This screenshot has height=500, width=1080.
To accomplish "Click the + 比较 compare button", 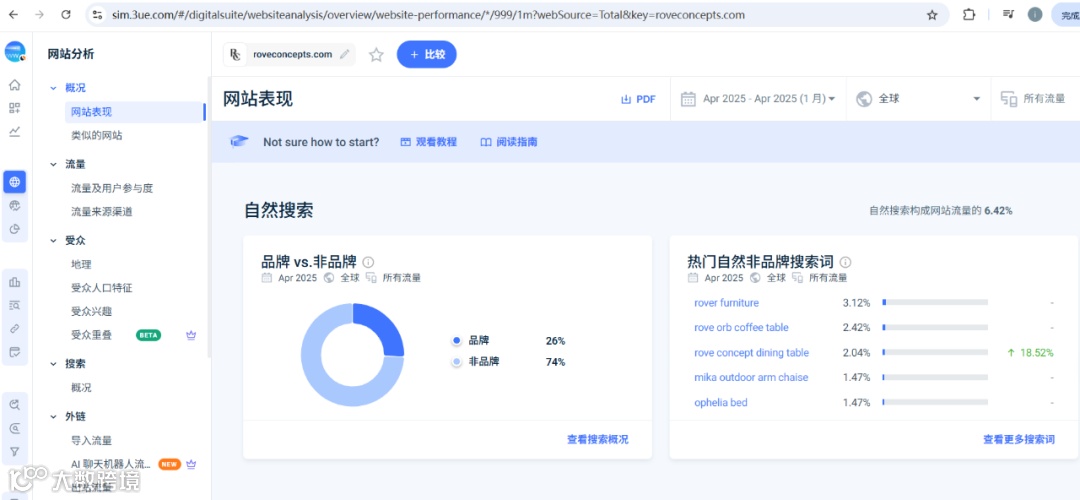I will [426, 55].
